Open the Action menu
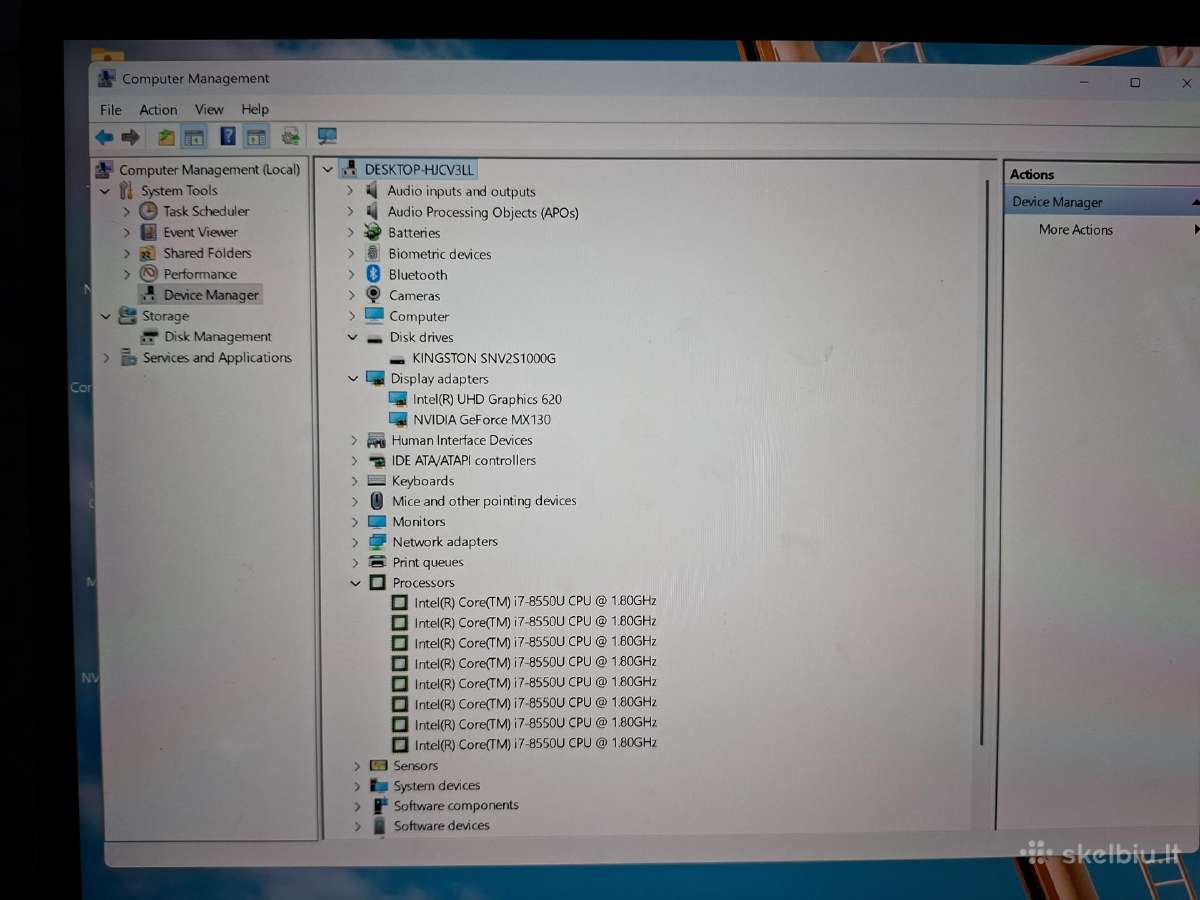 (x=158, y=110)
